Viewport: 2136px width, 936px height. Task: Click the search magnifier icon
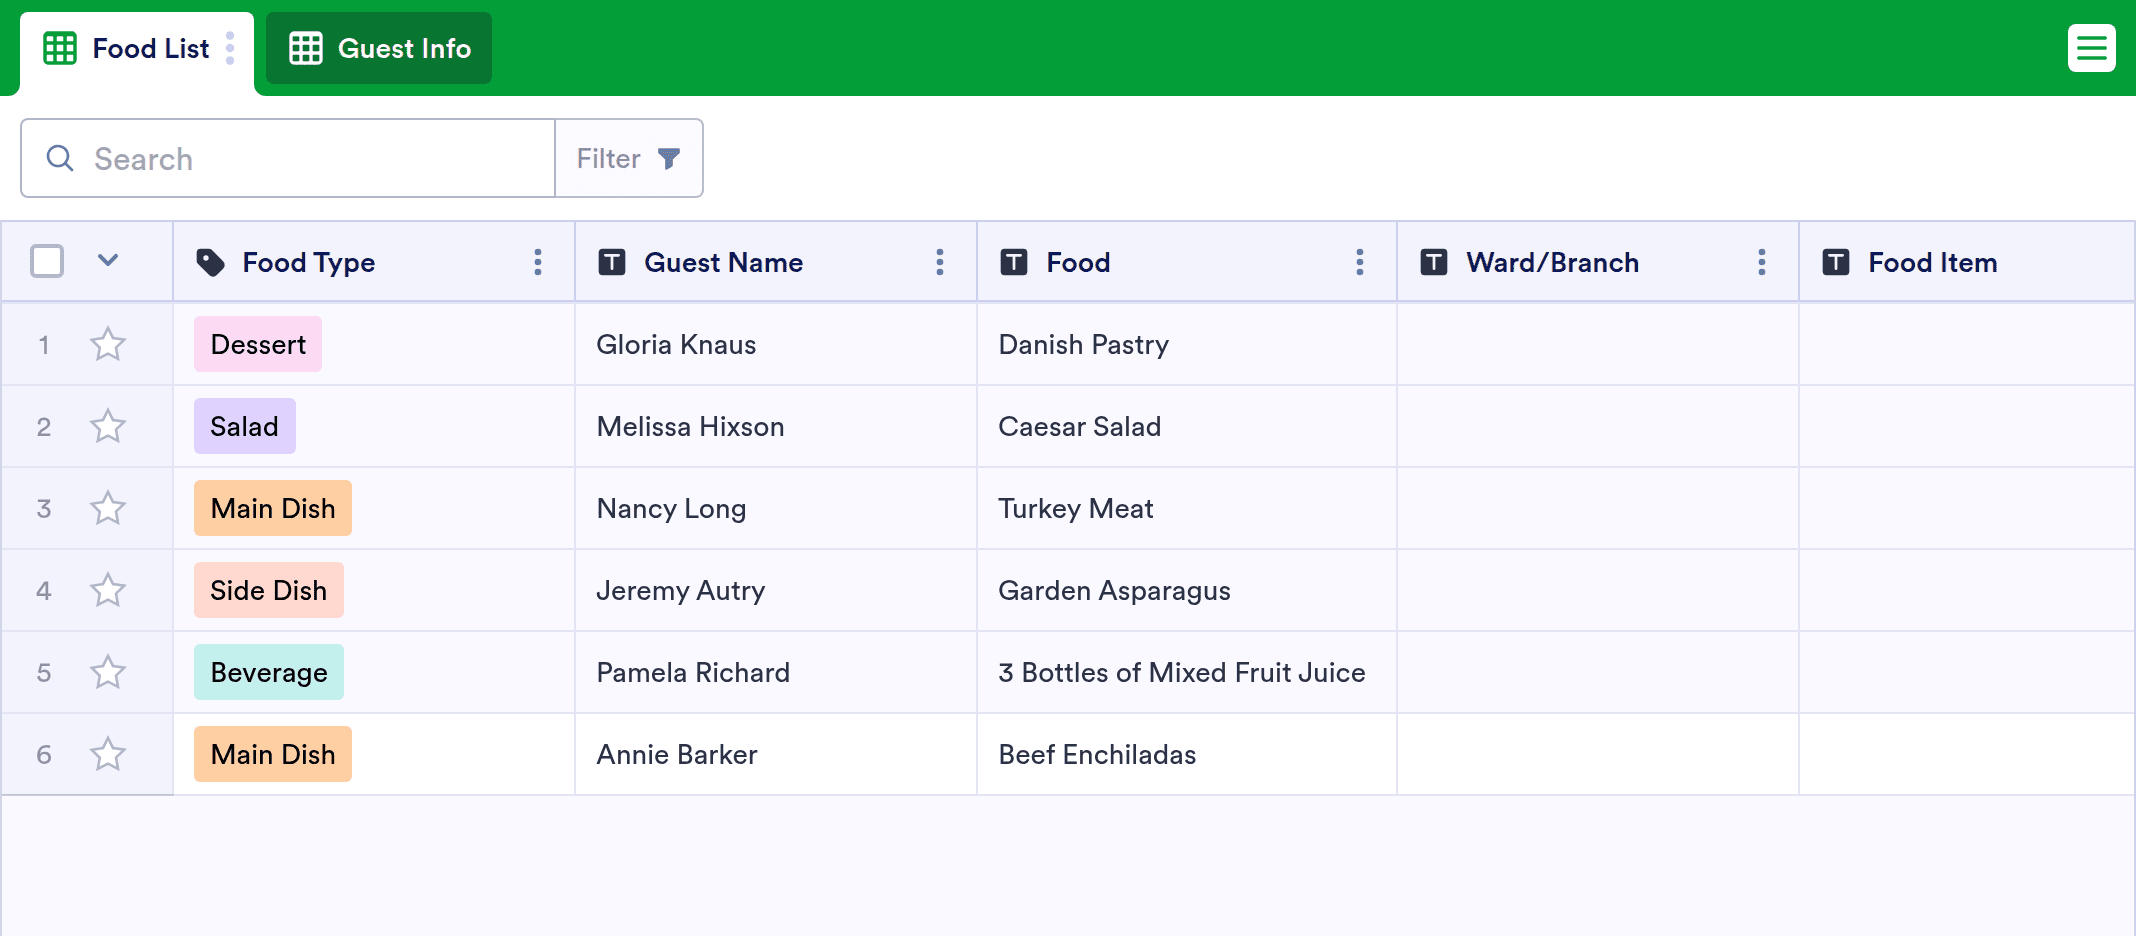click(x=60, y=158)
